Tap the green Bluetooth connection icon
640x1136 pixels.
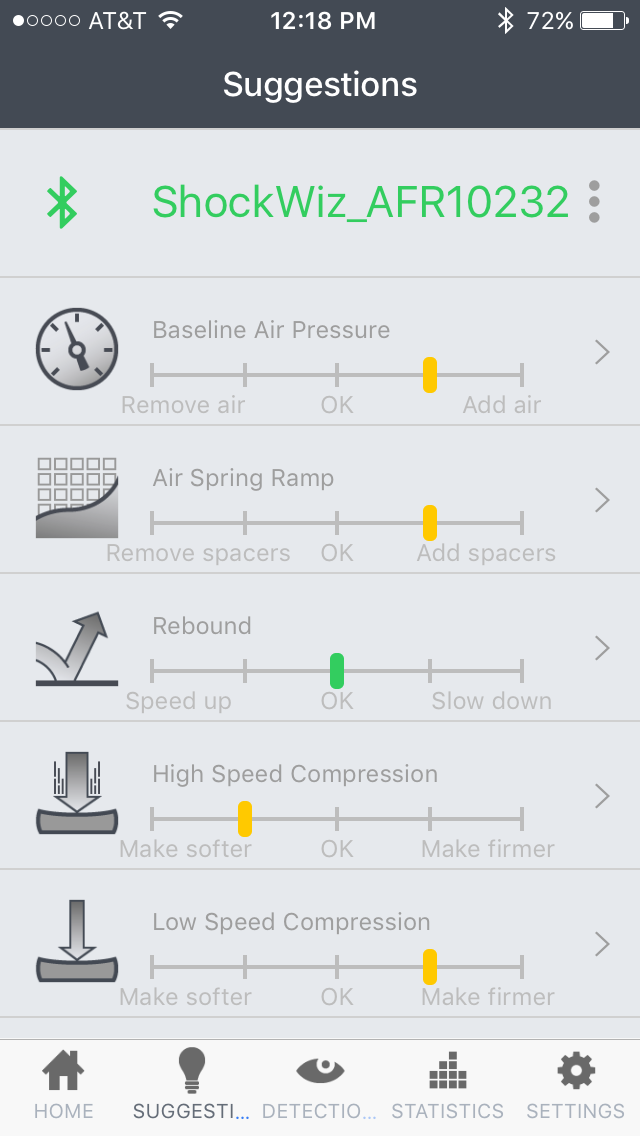pos(63,203)
